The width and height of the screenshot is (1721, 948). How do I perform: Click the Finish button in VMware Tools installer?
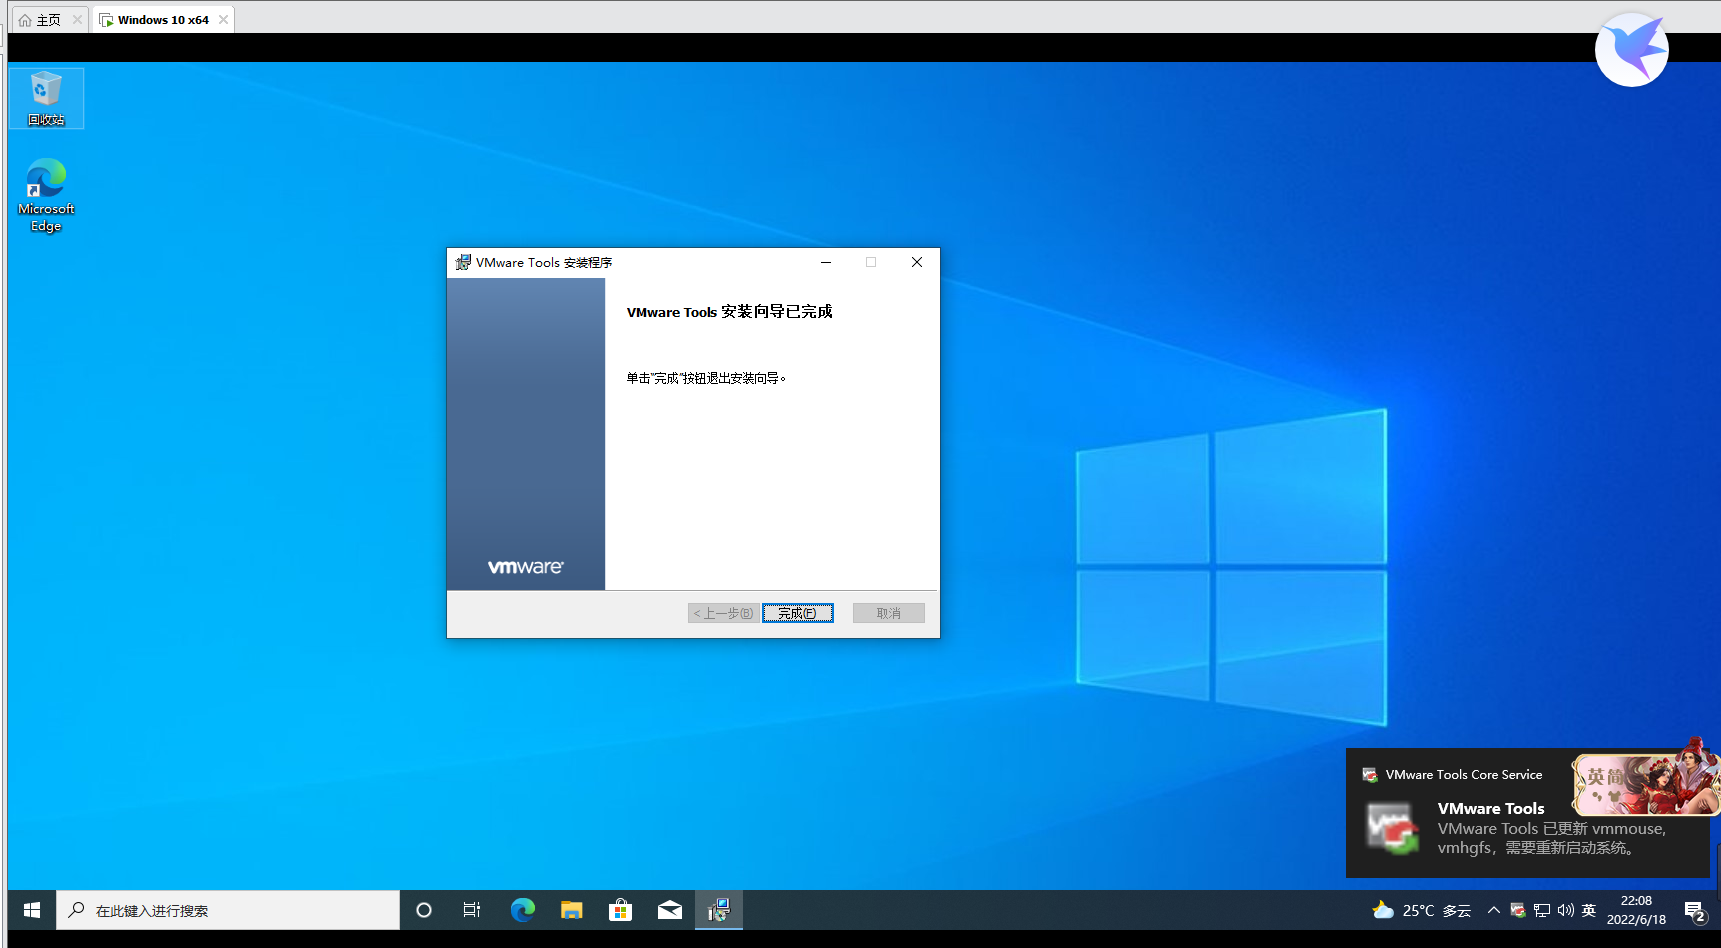coord(797,613)
